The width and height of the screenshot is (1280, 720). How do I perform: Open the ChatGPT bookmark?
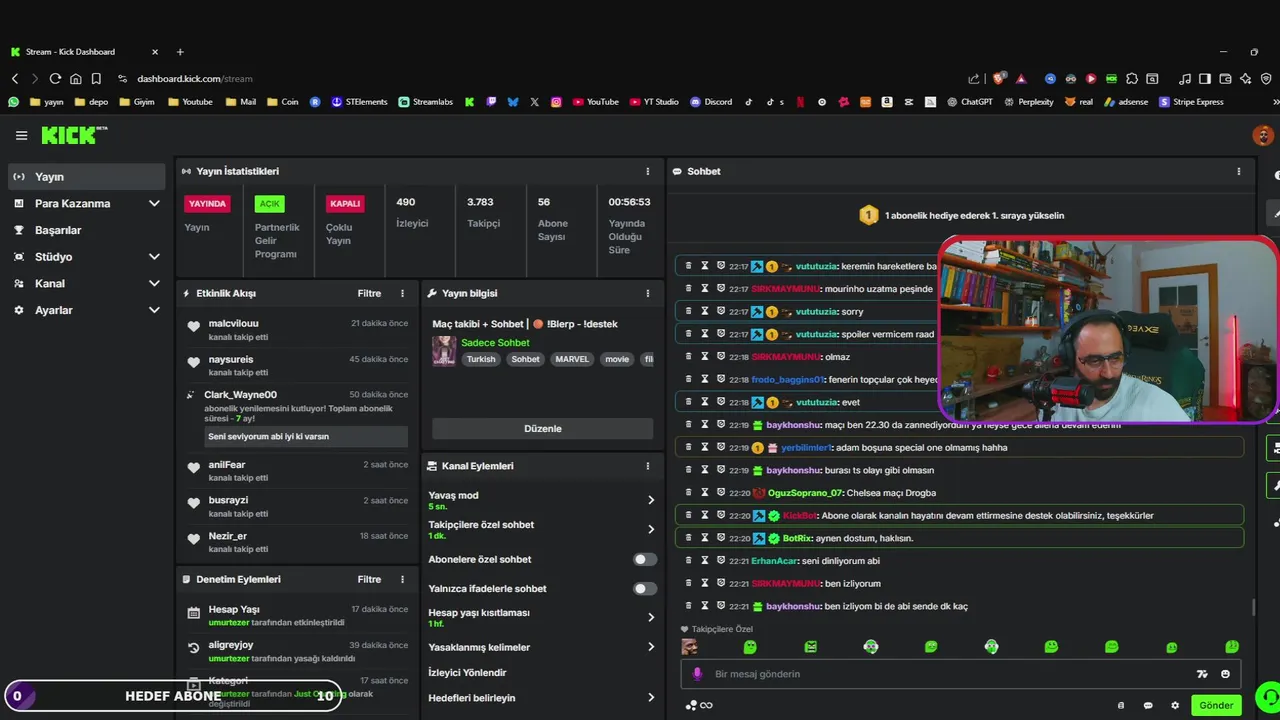pos(969,102)
